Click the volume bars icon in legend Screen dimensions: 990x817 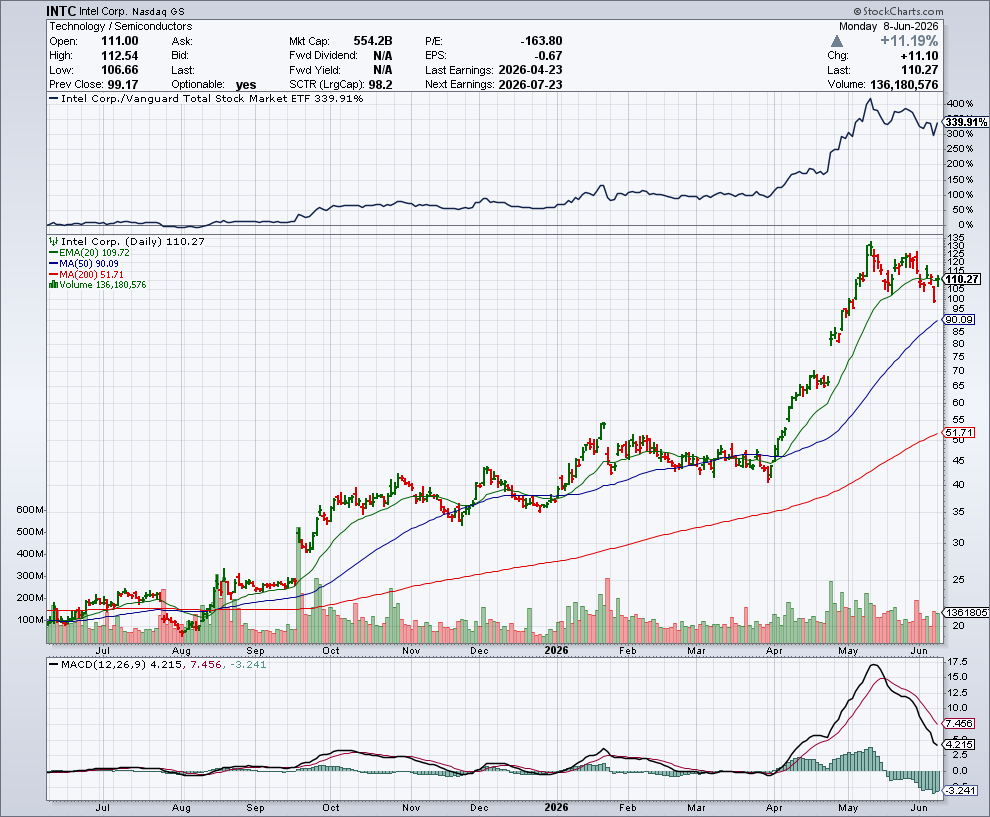click(x=54, y=285)
